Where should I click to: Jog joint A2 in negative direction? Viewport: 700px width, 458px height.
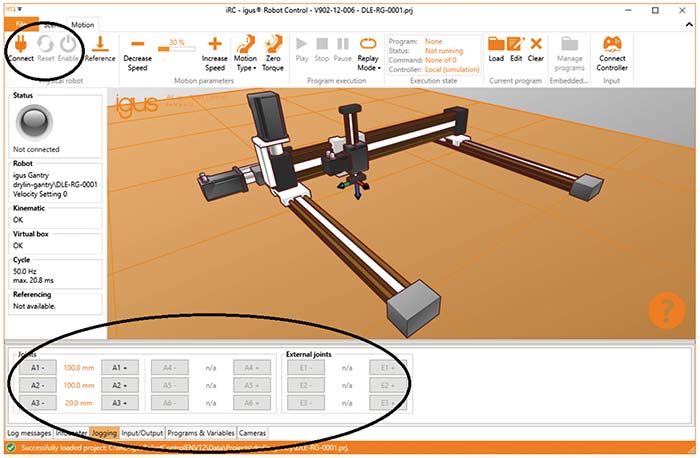click(x=38, y=385)
